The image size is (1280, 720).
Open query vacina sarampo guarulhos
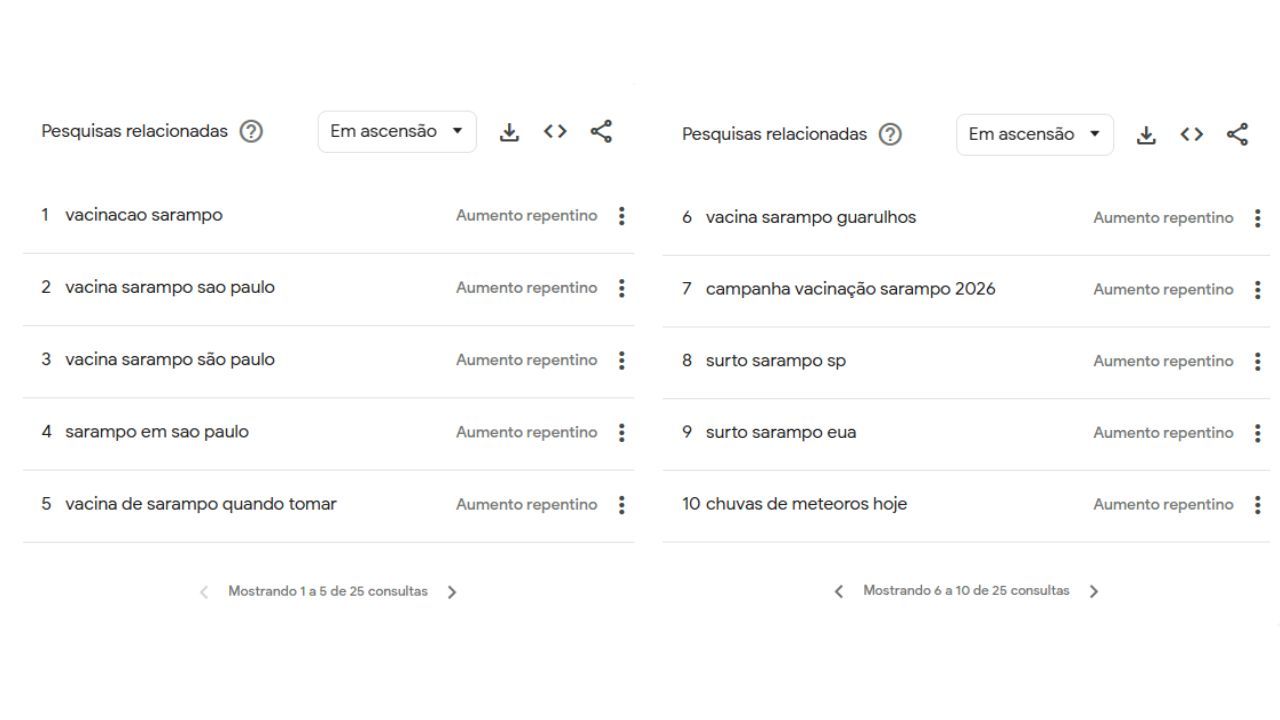pos(811,217)
